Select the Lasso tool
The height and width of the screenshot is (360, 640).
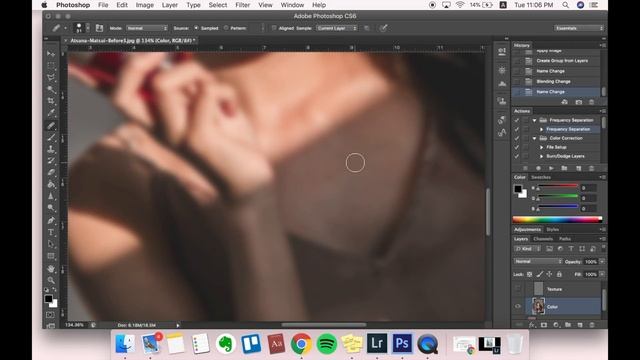point(51,77)
